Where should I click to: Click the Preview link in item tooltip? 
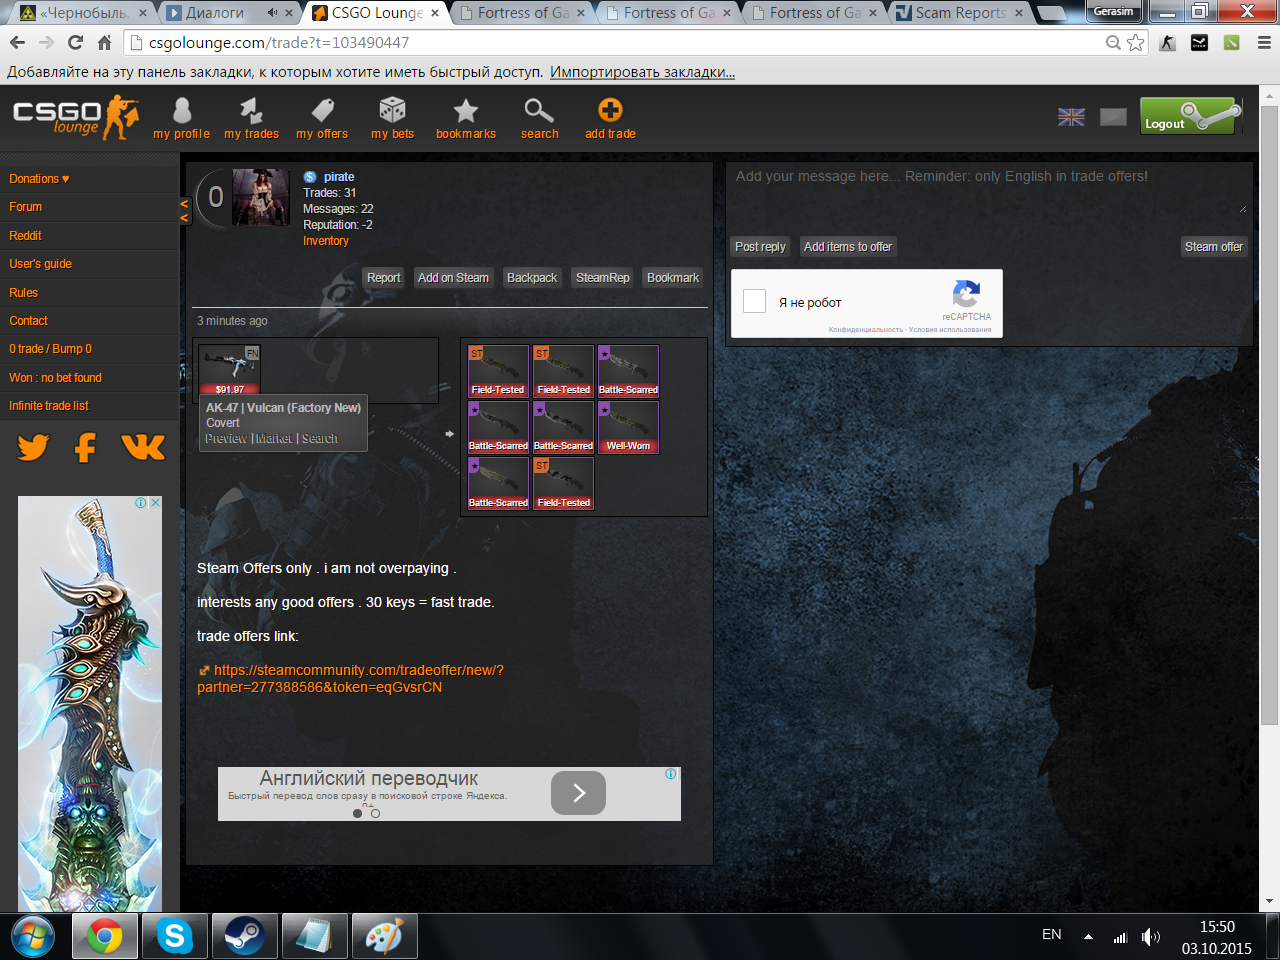(226, 439)
